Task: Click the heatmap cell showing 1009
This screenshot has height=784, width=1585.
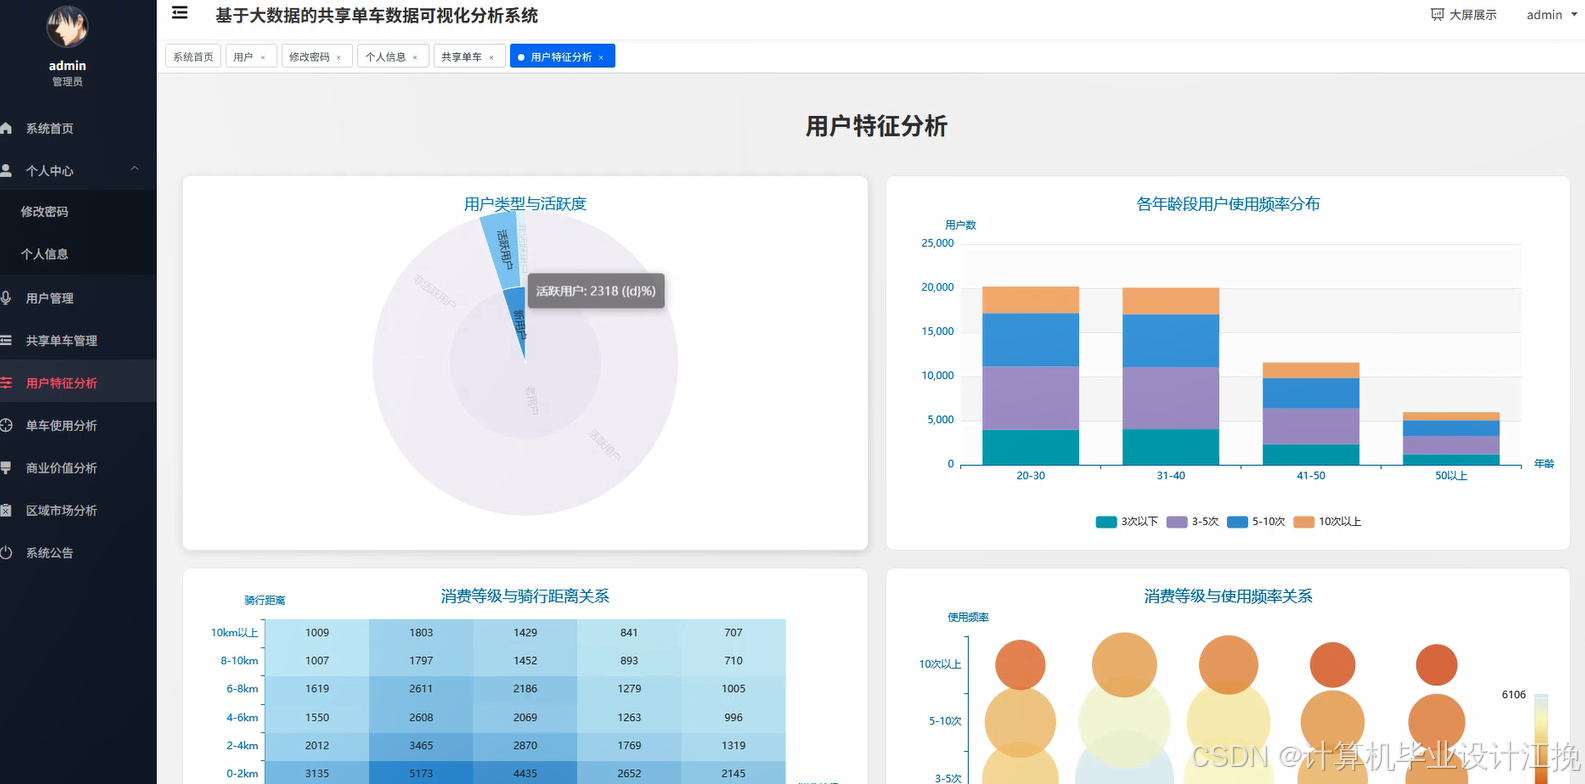Action: 317,633
